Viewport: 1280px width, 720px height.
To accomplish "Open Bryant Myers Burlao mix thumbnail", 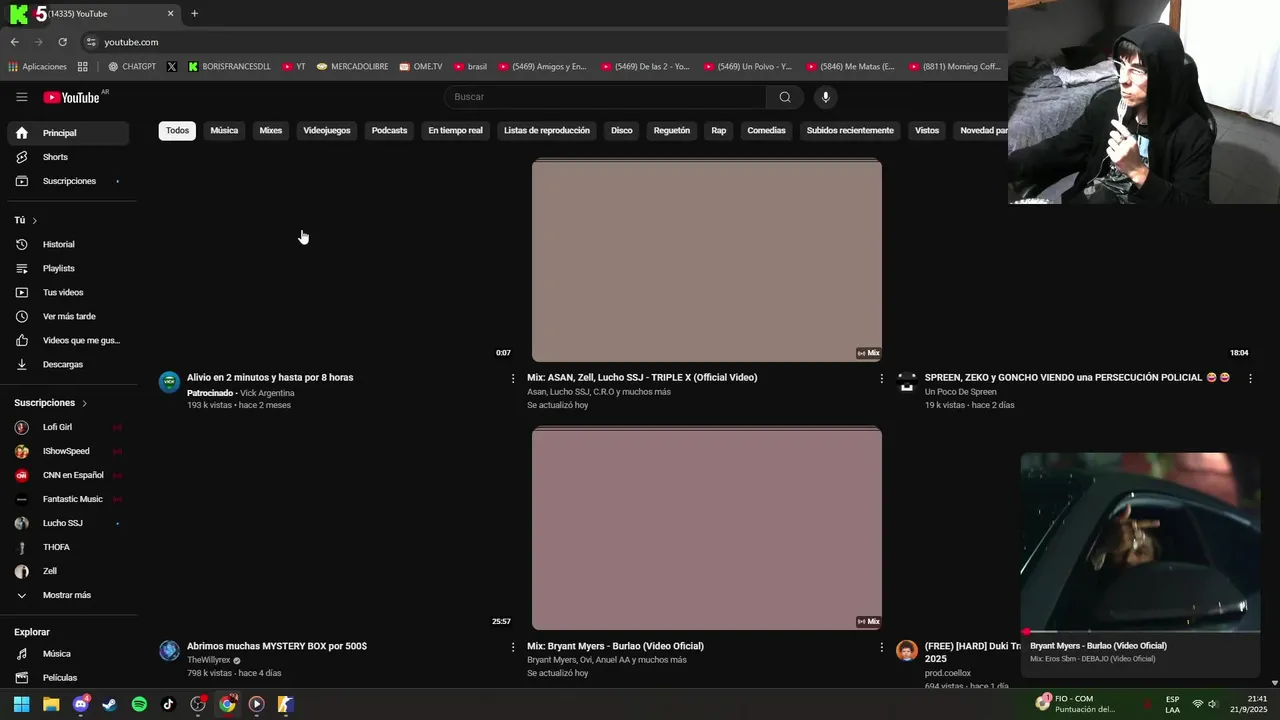I will [x=707, y=529].
